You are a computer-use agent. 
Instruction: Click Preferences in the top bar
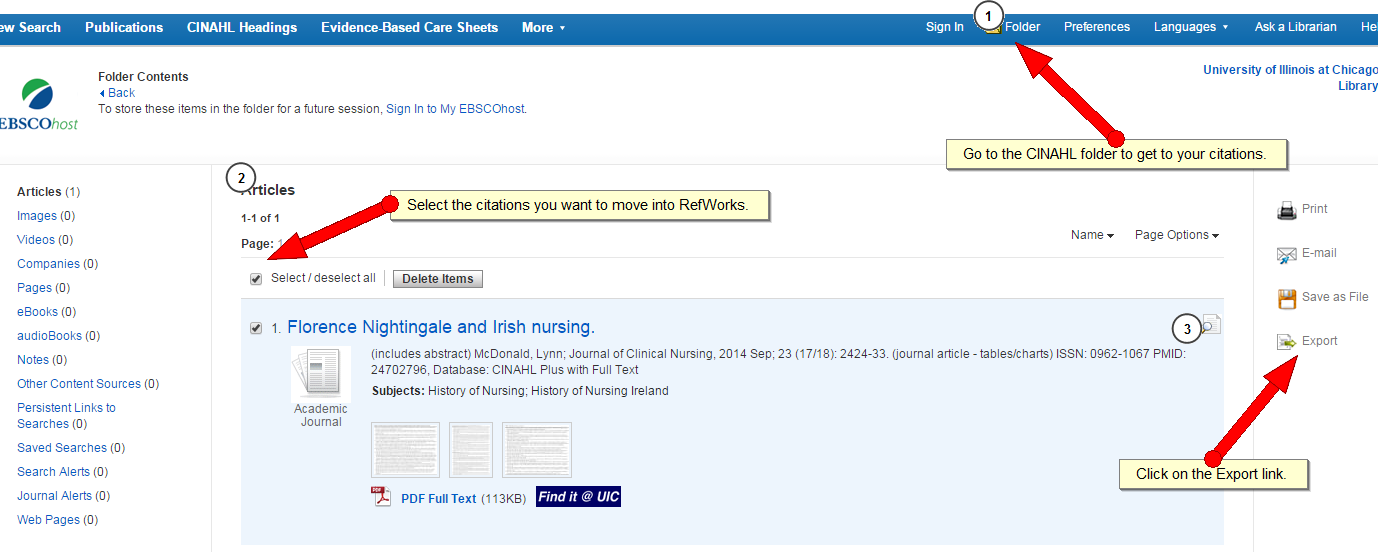pyautogui.click(x=1097, y=27)
